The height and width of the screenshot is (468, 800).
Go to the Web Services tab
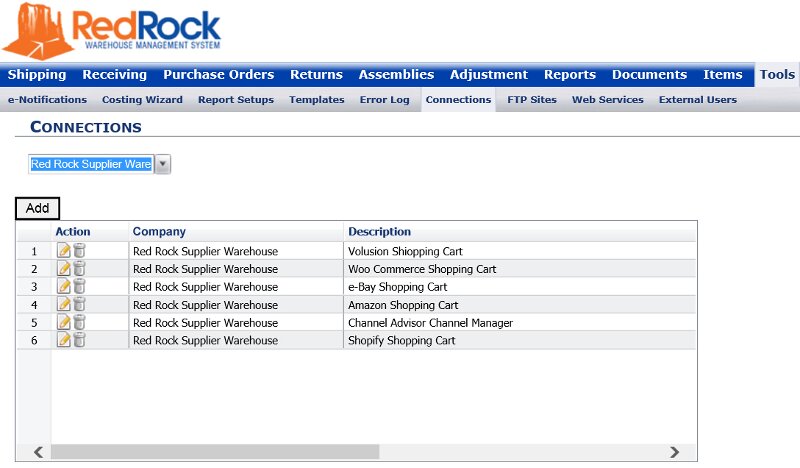pyautogui.click(x=607, y=100)
